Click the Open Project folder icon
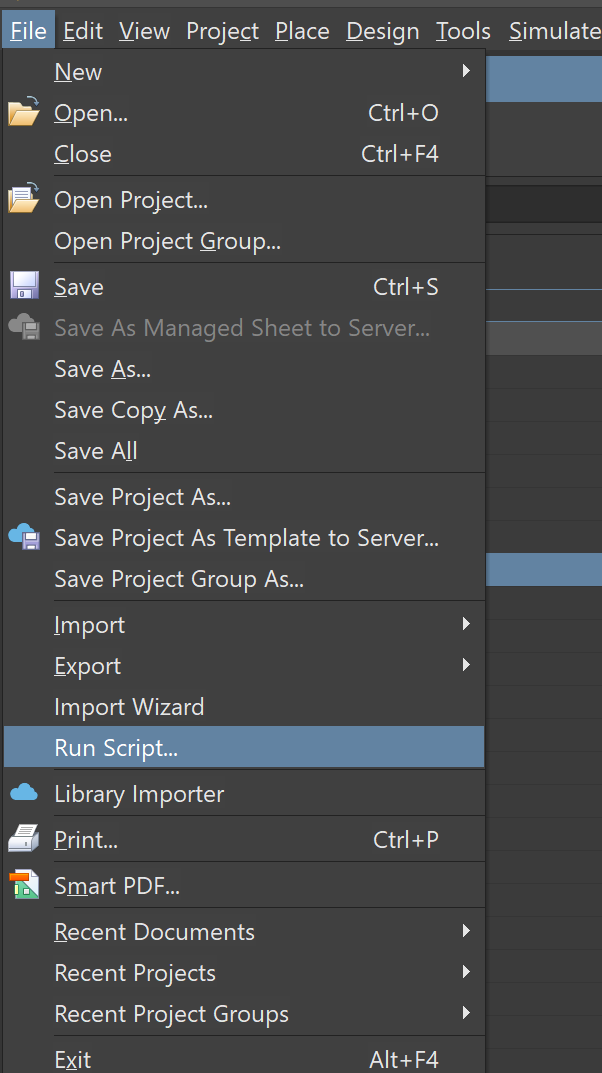The image size is (602, 1073). [23, 199]
